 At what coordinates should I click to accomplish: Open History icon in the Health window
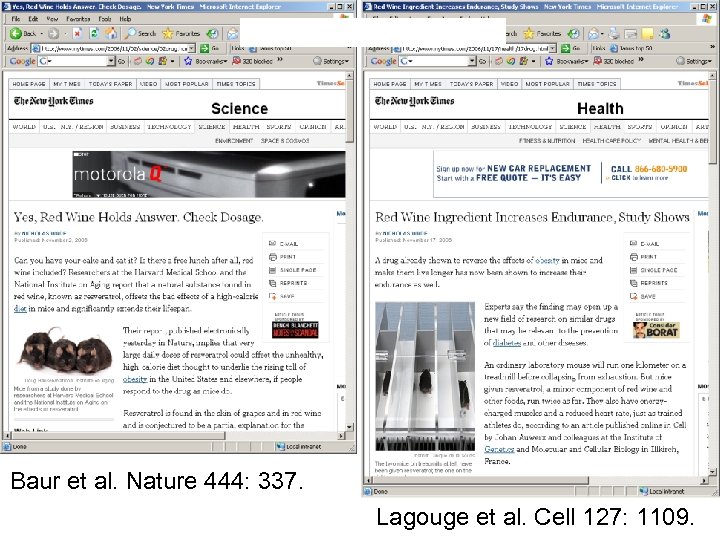coord(573,34)
